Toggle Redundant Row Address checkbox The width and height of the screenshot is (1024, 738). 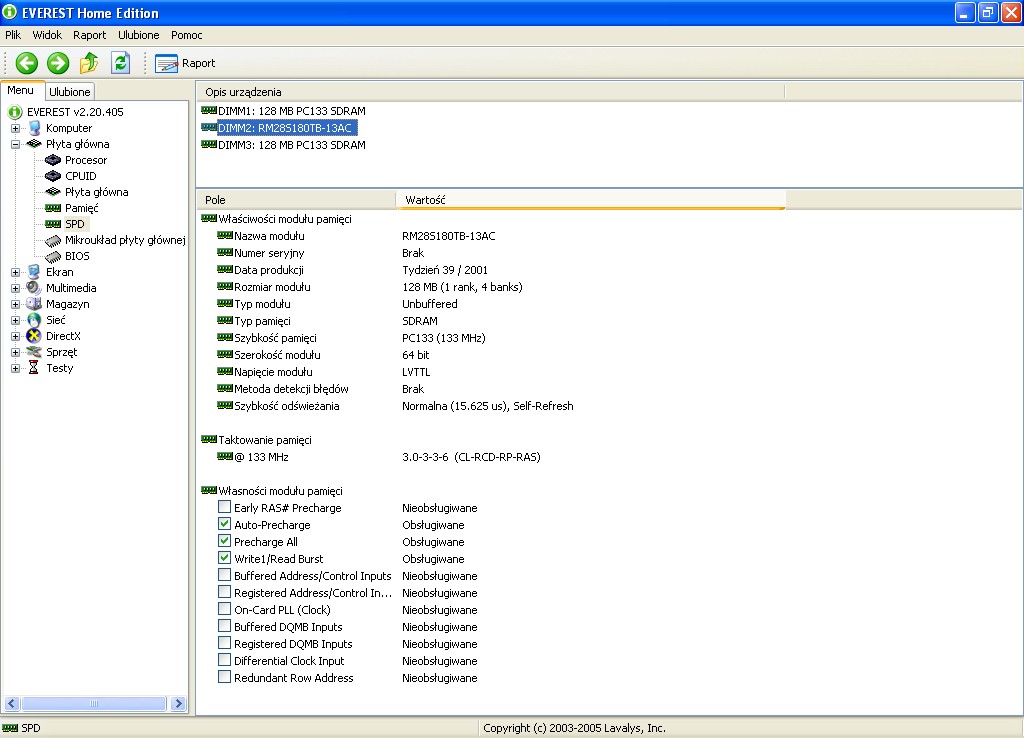coord(224,677)
